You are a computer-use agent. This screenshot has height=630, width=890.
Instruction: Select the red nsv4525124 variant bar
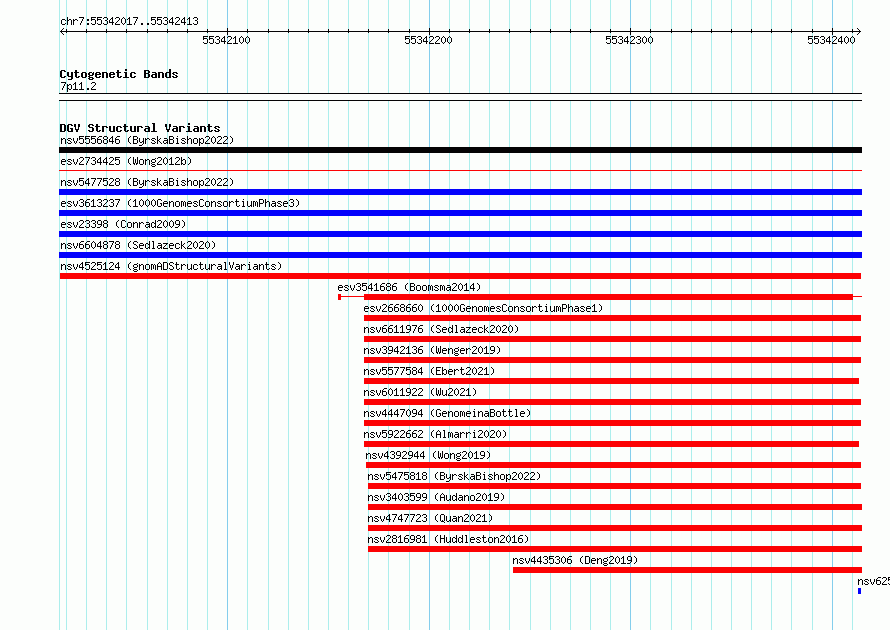460,276
